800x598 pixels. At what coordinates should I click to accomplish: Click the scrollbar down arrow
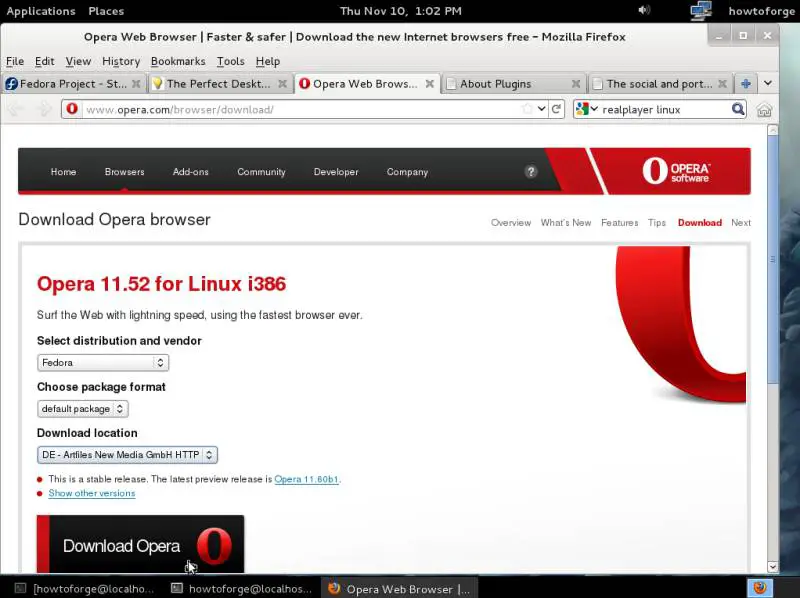pos(772,567)
